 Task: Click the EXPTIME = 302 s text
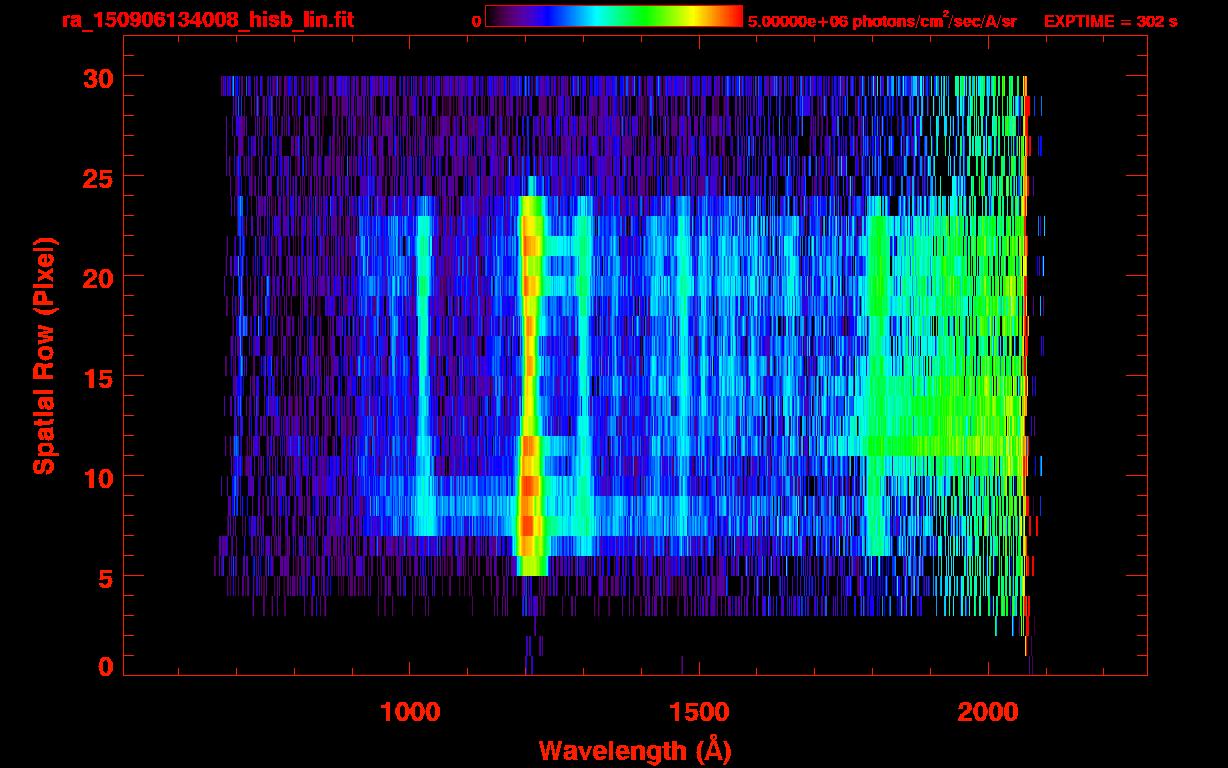1110,21
